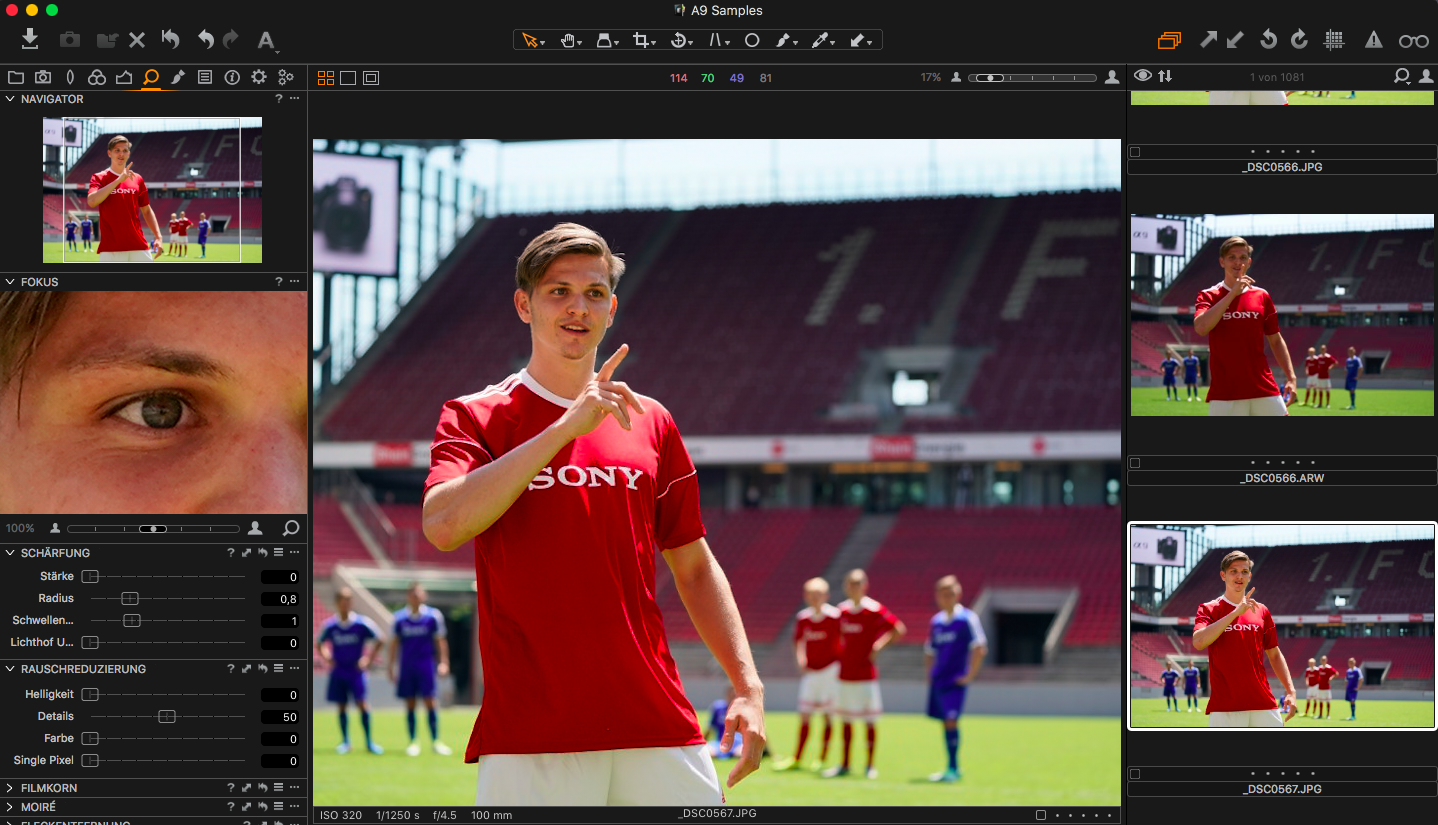This screenshot has width=1438, height=825.
Task: Expand the FILMKORN panel
Action: coord(11,787)
